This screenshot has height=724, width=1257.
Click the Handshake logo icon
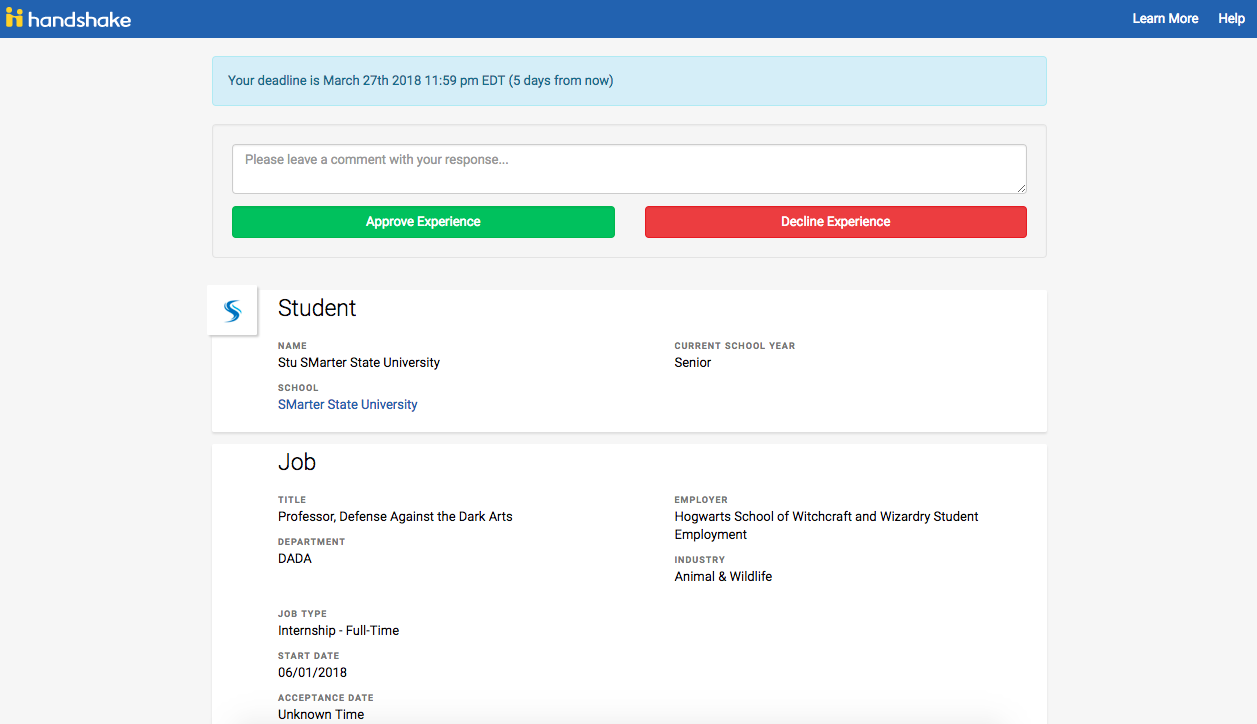[14, 18]
